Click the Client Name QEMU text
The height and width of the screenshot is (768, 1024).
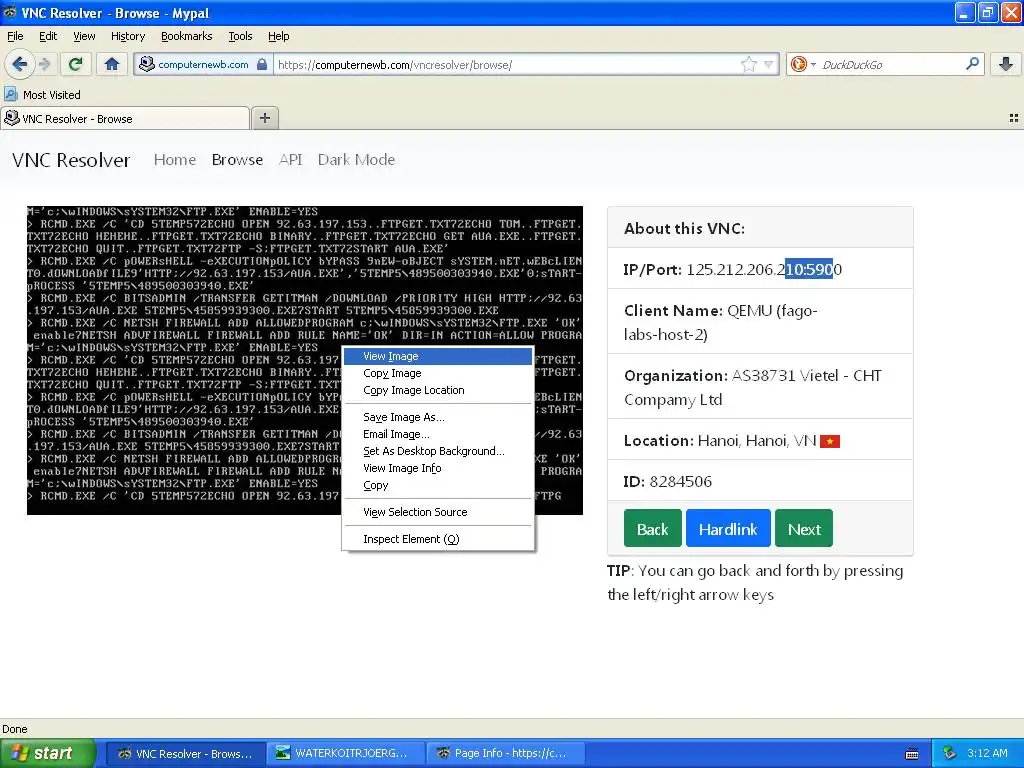pyautogui.click(x=720, y=322)
